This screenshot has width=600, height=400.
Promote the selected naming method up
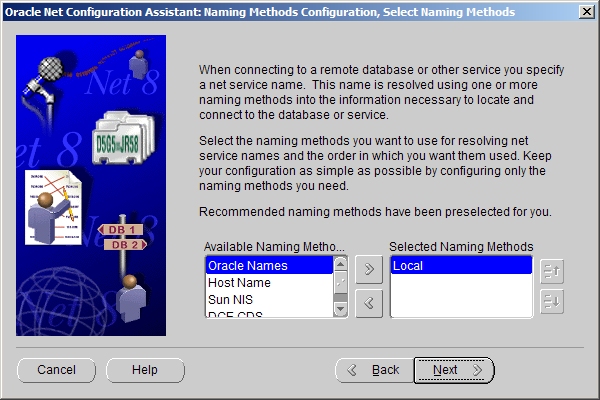coord(552,271)
